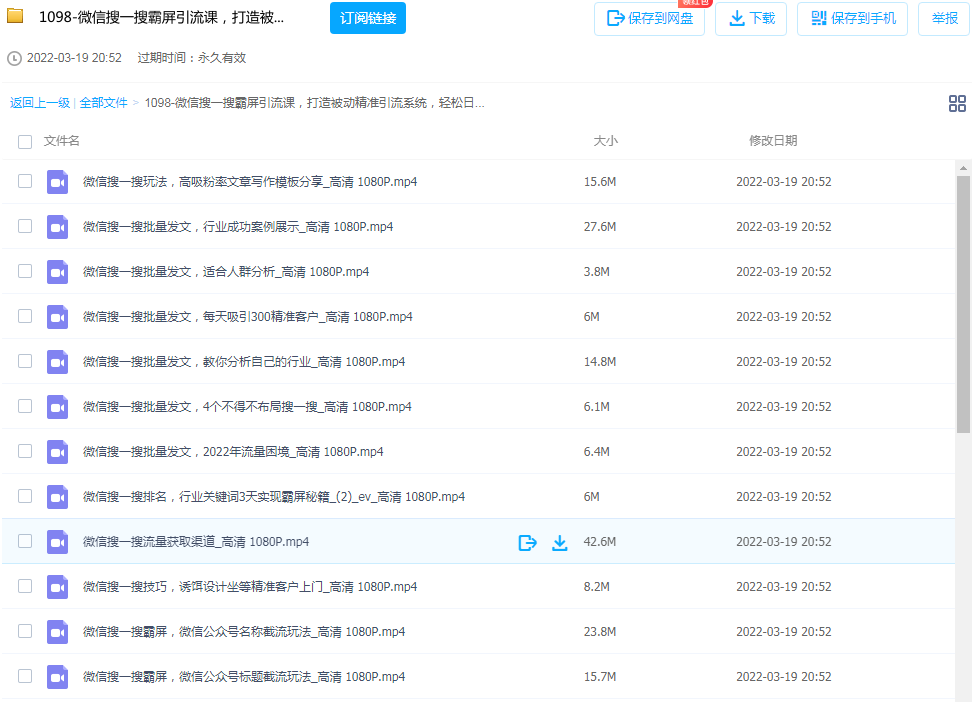
Task: Open file 适合人群分析_高清 1080P.mp4
Action: click(x=226, y=272)
